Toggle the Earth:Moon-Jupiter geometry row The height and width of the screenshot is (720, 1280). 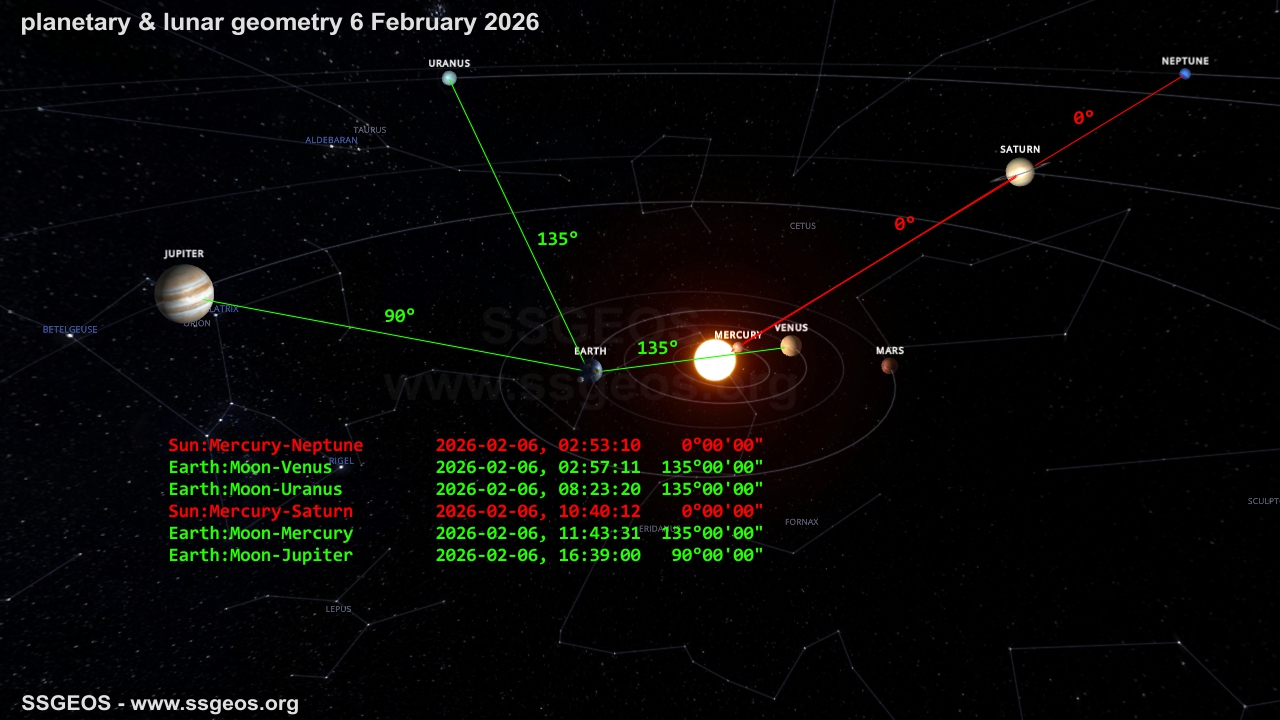261,555
